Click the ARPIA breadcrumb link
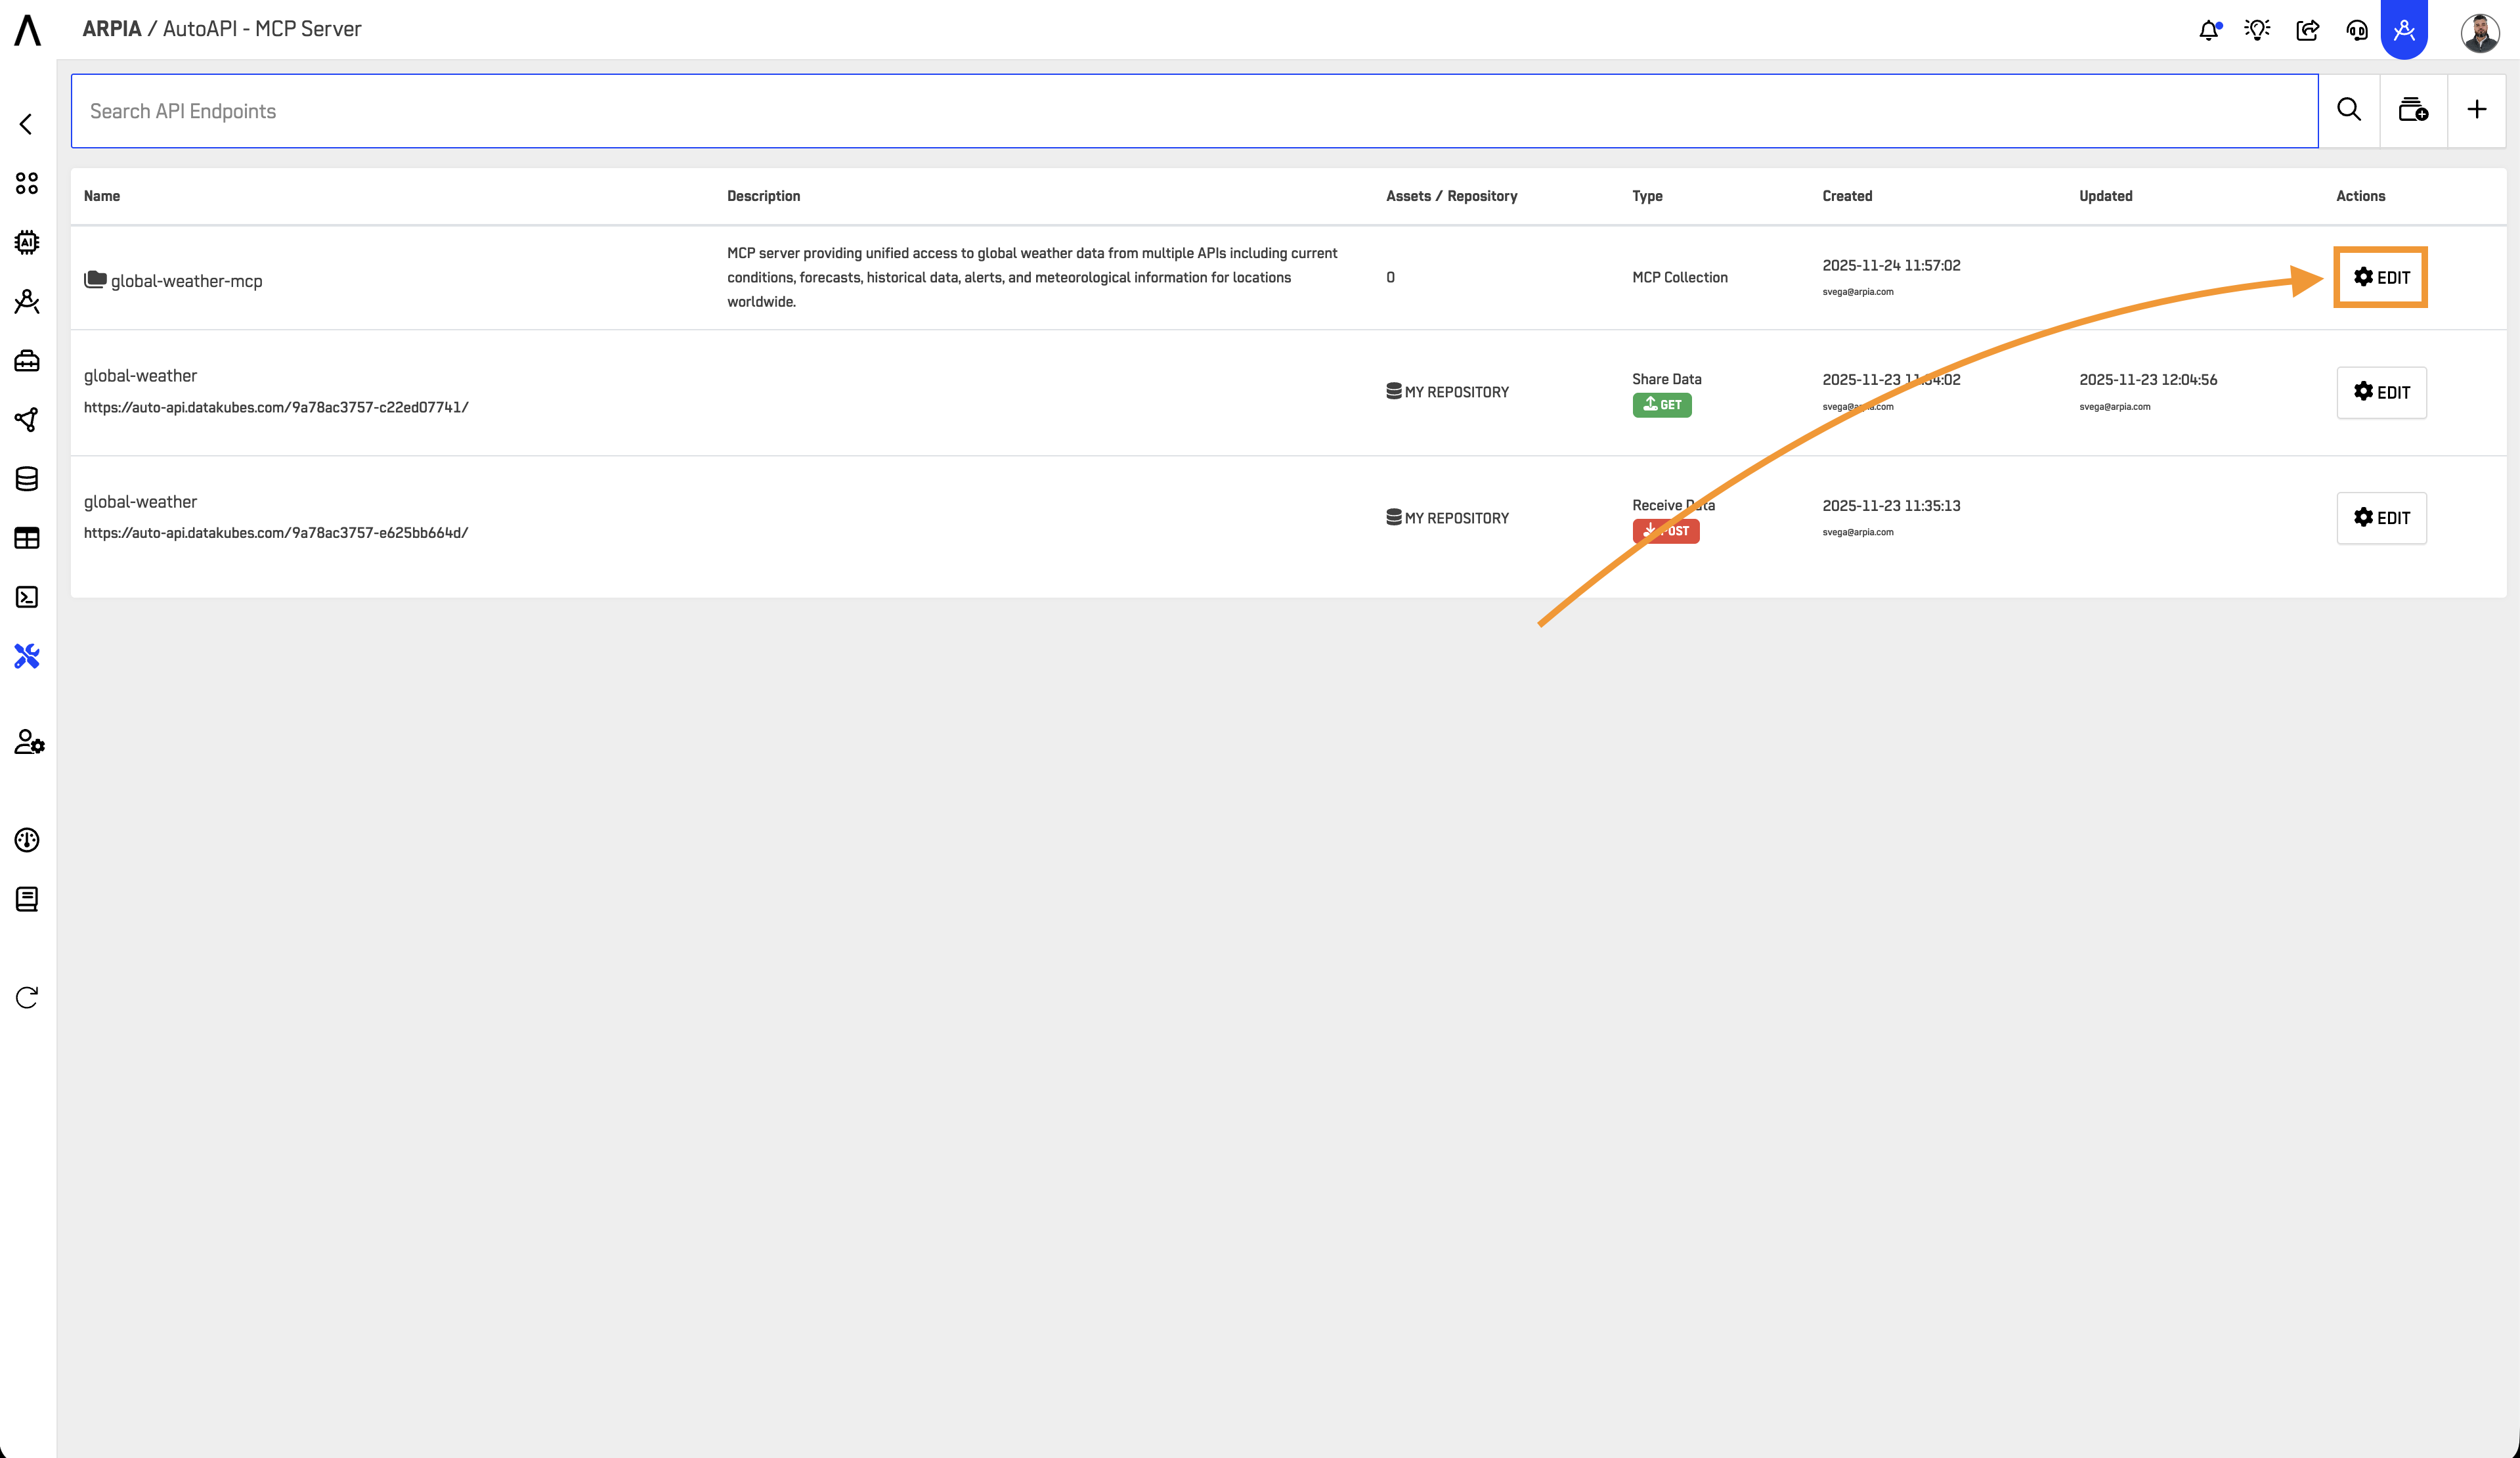This screenshot has width=2520, height=1458. click(112, 29)
